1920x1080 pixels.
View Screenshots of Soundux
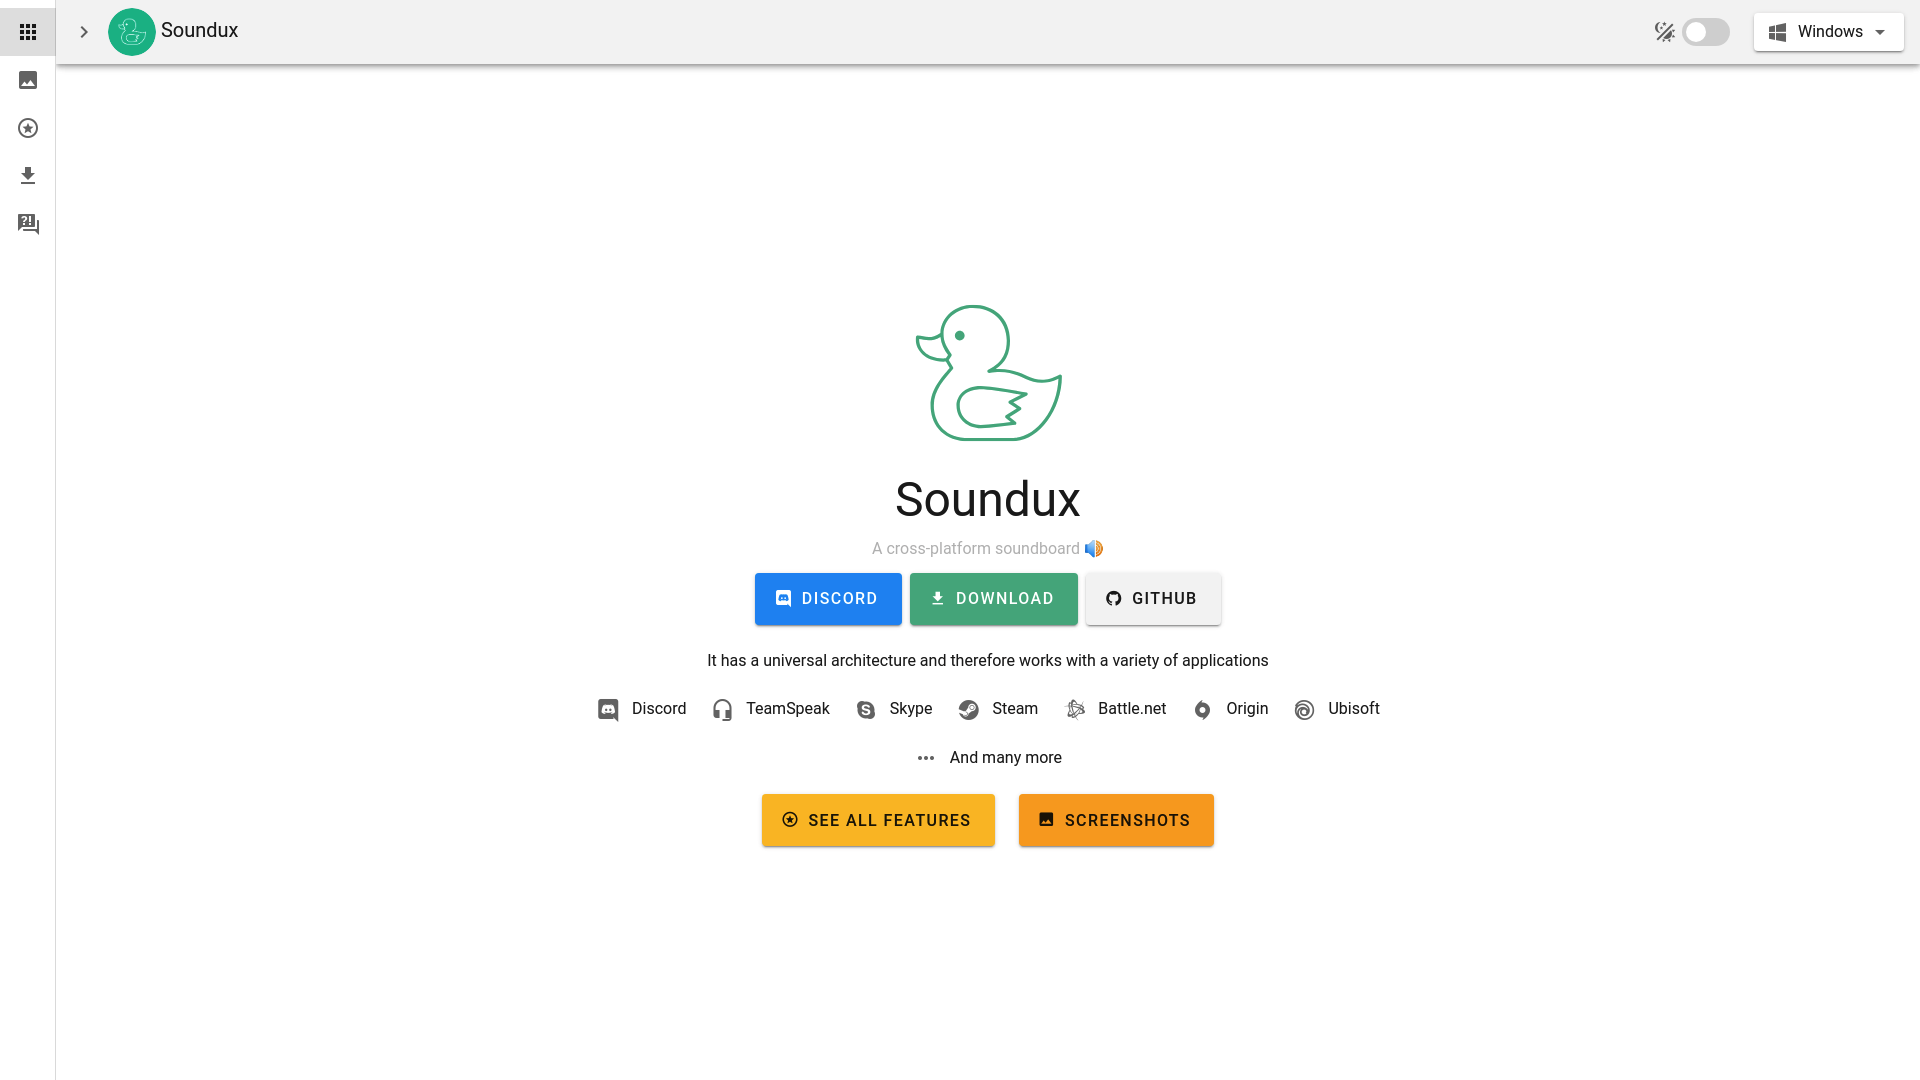tap(1116, 820)
